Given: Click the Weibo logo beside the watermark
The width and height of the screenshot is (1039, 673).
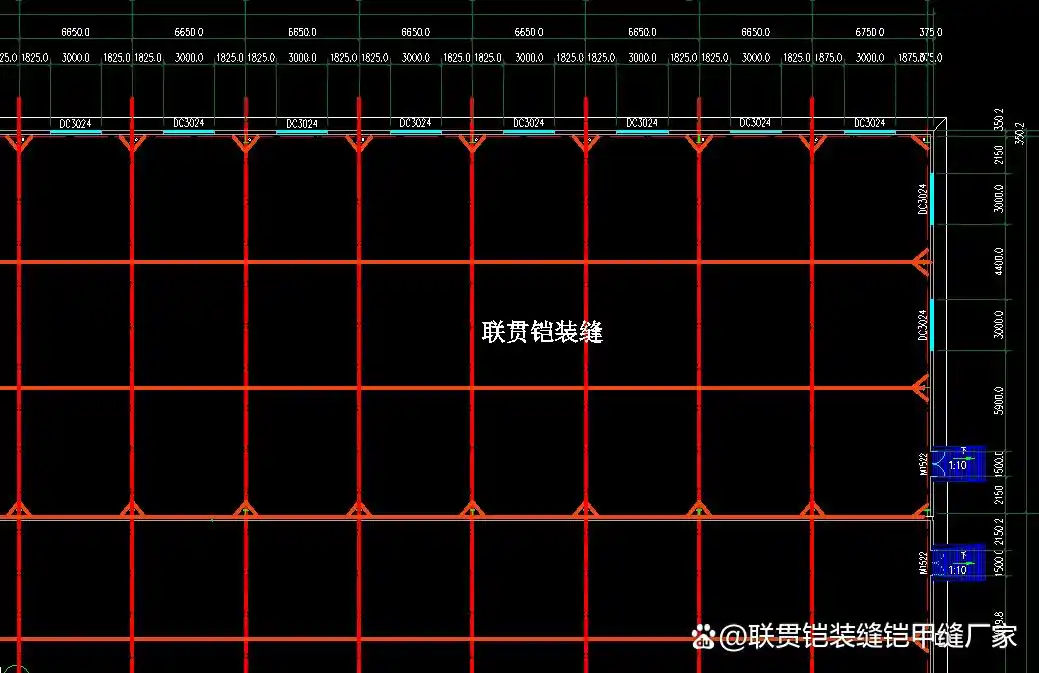Looking at the screenshot, I should coord(706,637).
